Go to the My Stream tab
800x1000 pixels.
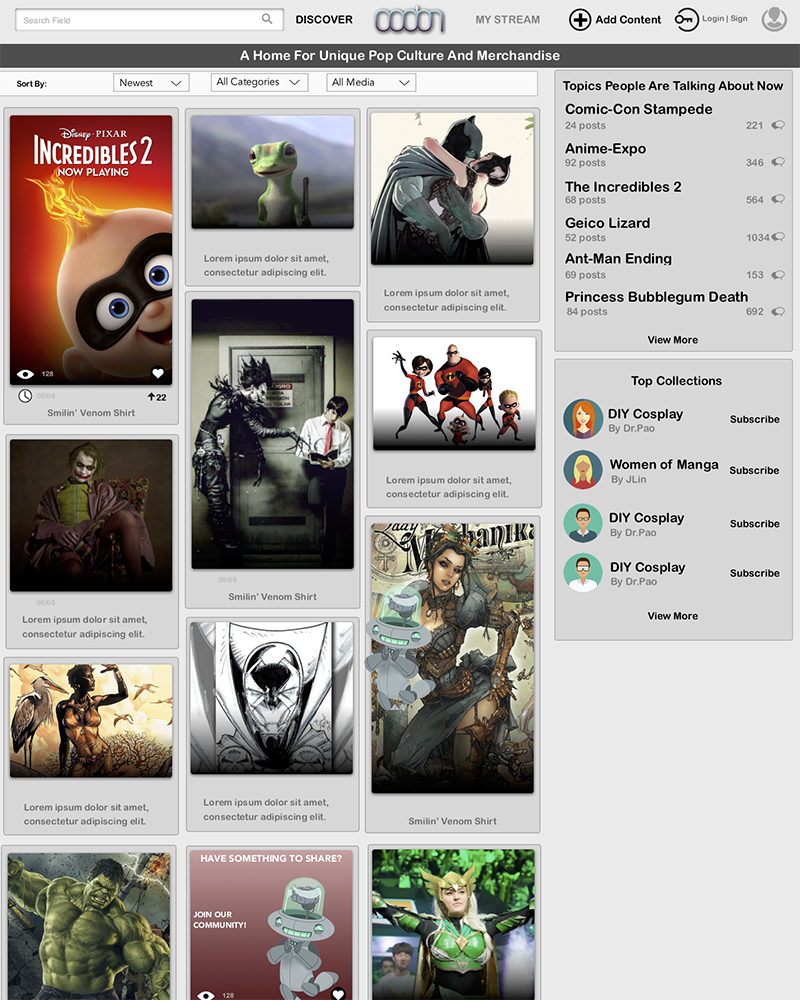point(507,19)
